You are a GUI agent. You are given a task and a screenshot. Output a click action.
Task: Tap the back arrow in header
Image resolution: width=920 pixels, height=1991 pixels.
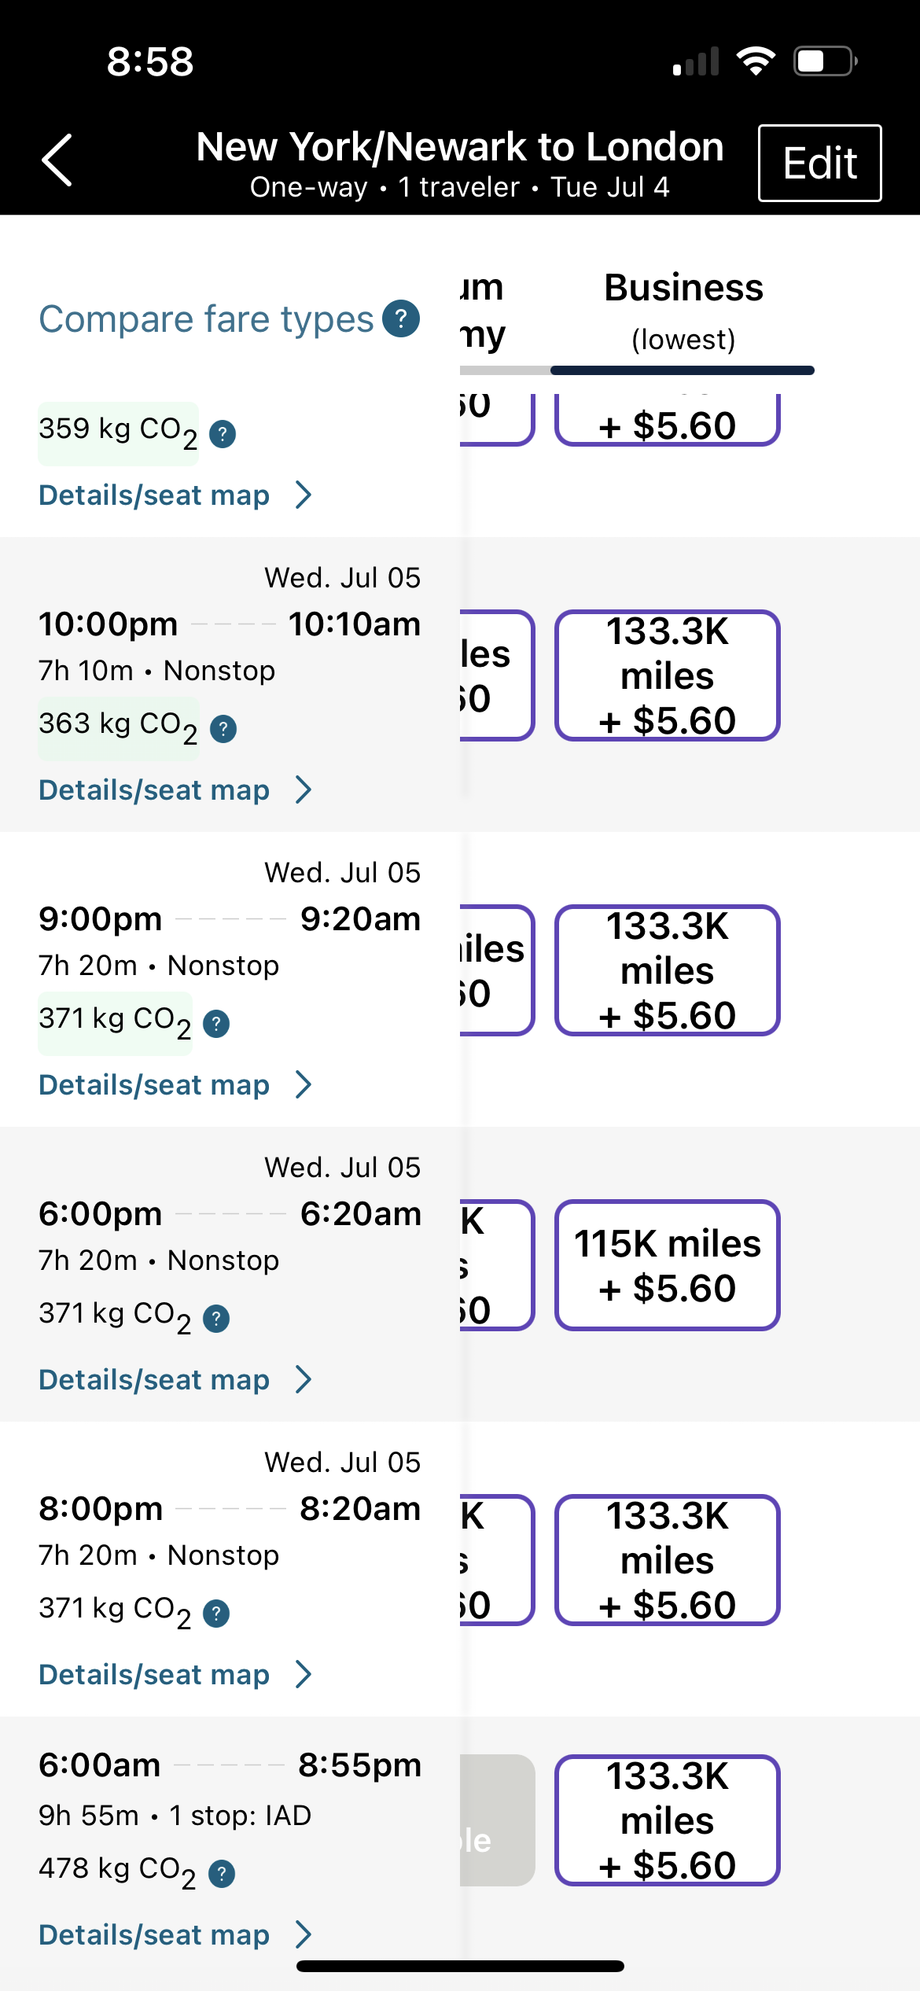[58, 160]
